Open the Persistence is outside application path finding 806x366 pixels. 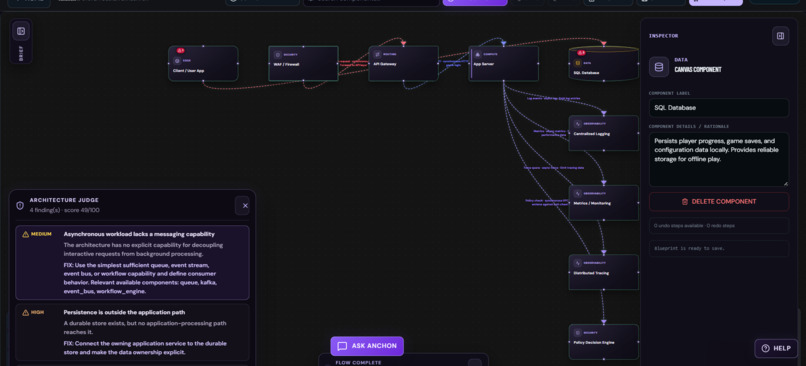pyautogui.click(x=132, y=332)
